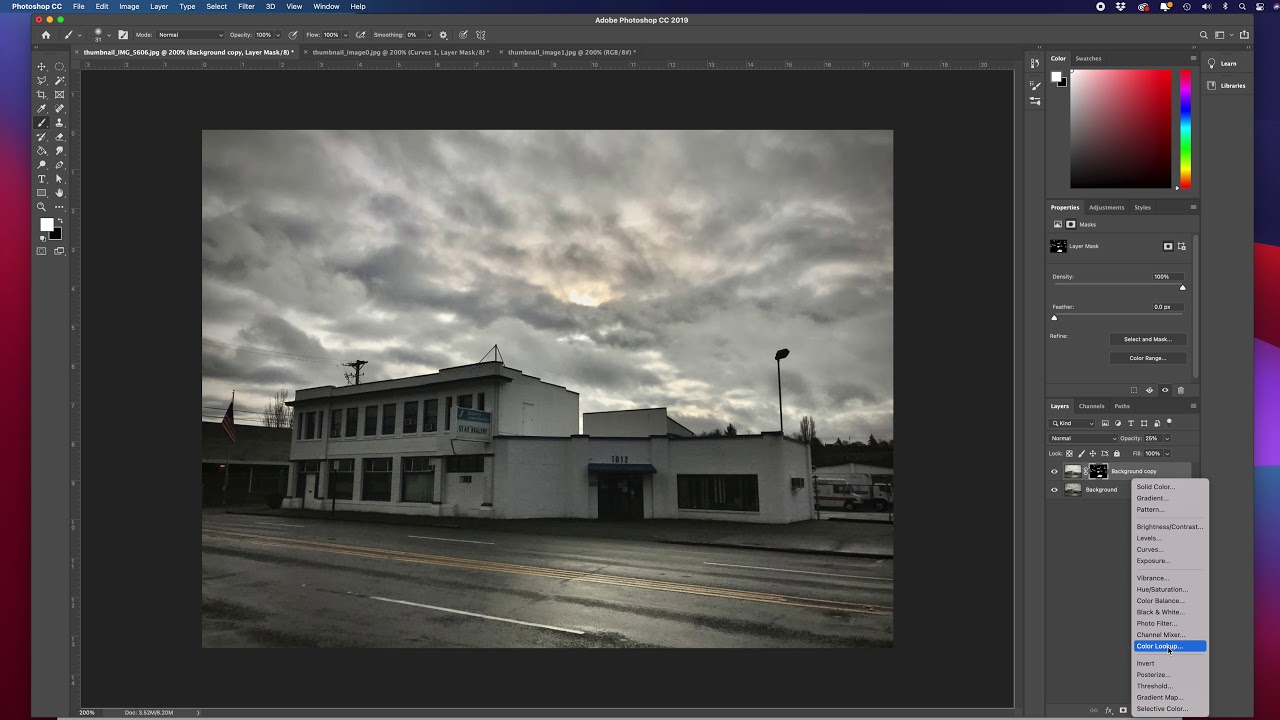This screenshot has height=720, width=1280.
Task: Delete the mask with trash icon
Action: tap(1180, 390)
